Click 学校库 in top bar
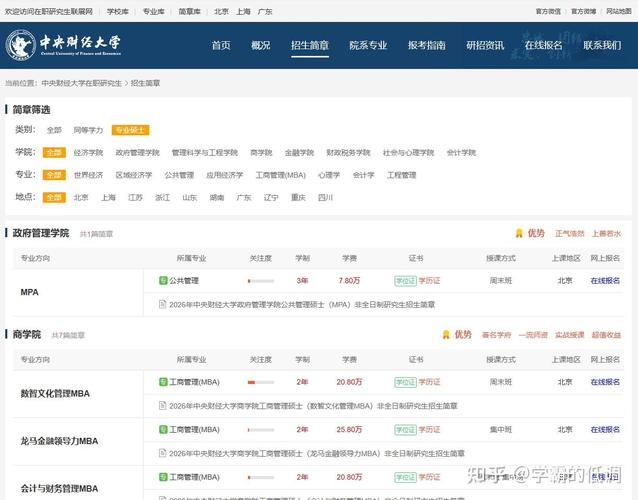This screenshot has width=638, height=500. [x=118, y=11]
